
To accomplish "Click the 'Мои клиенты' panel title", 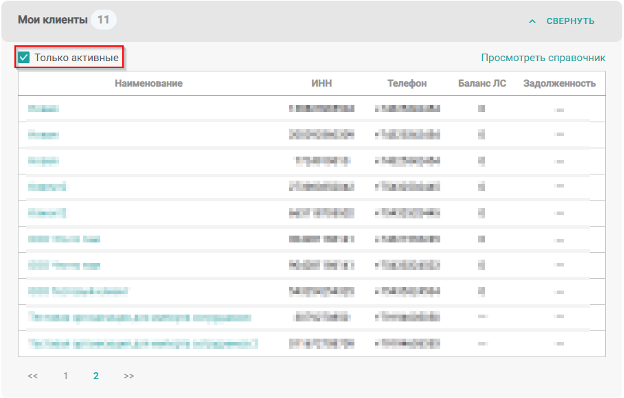I will 53,20.
